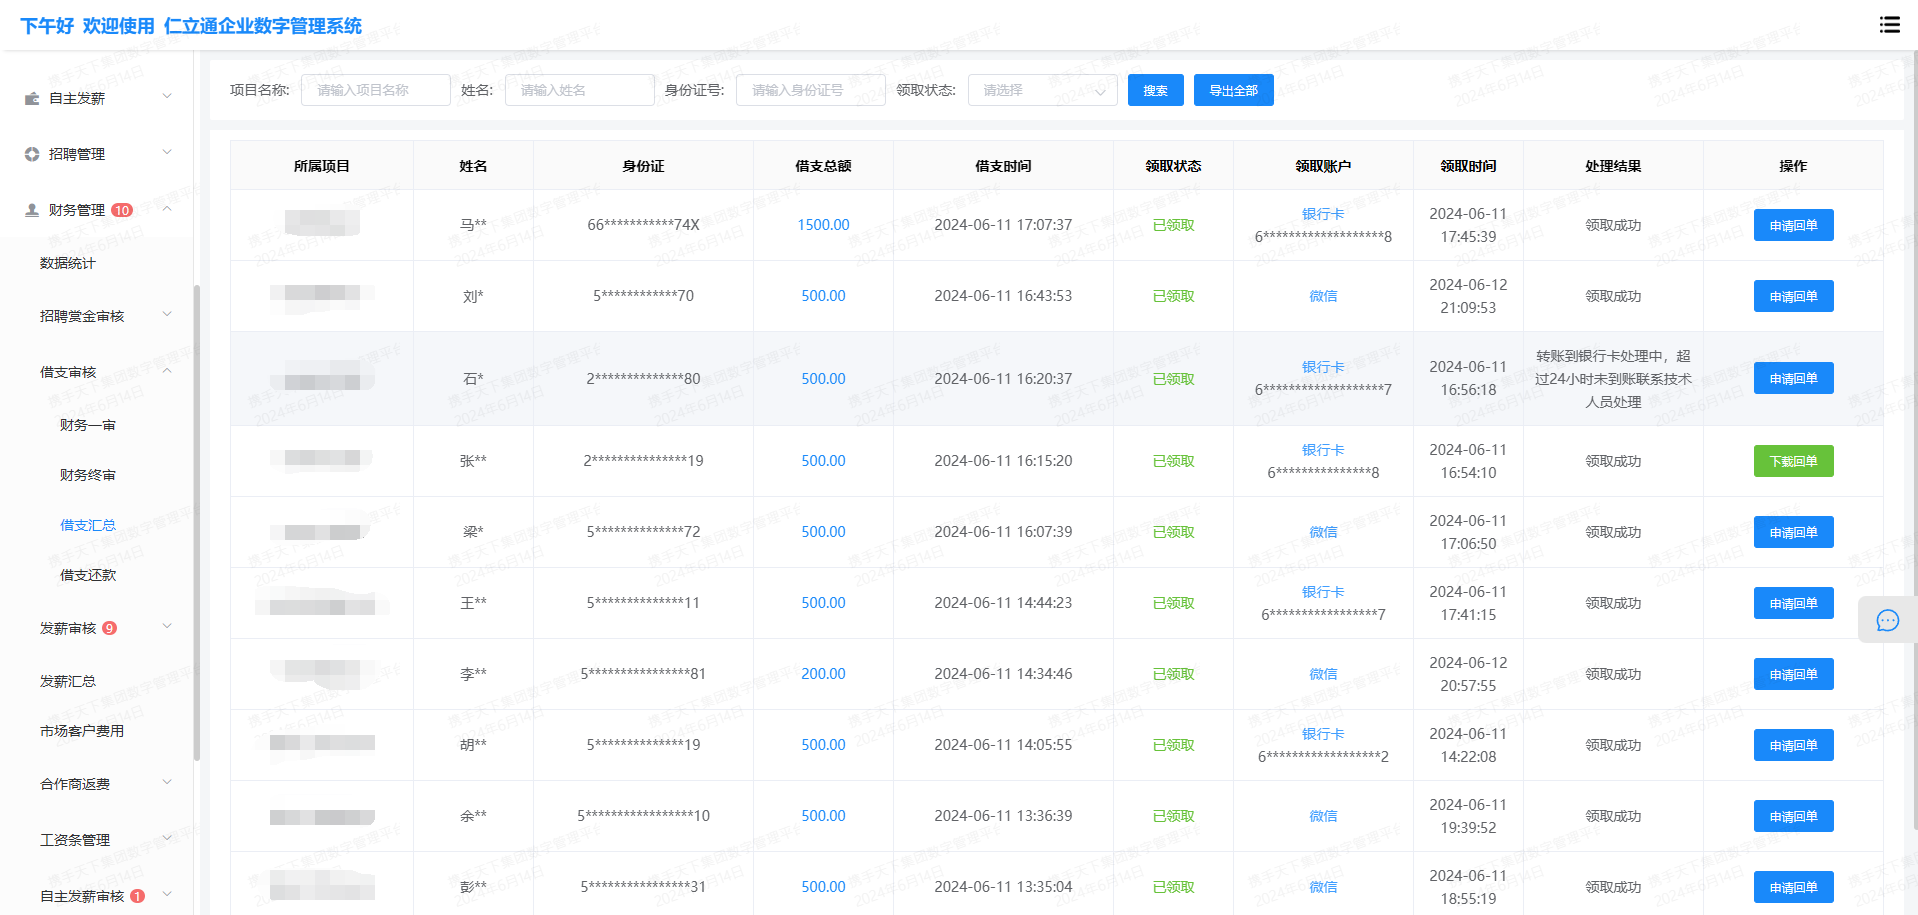
Task: Click the red 1 badge on 自主发薪审核
Action: pyautogui.click(x=138, y=896)
